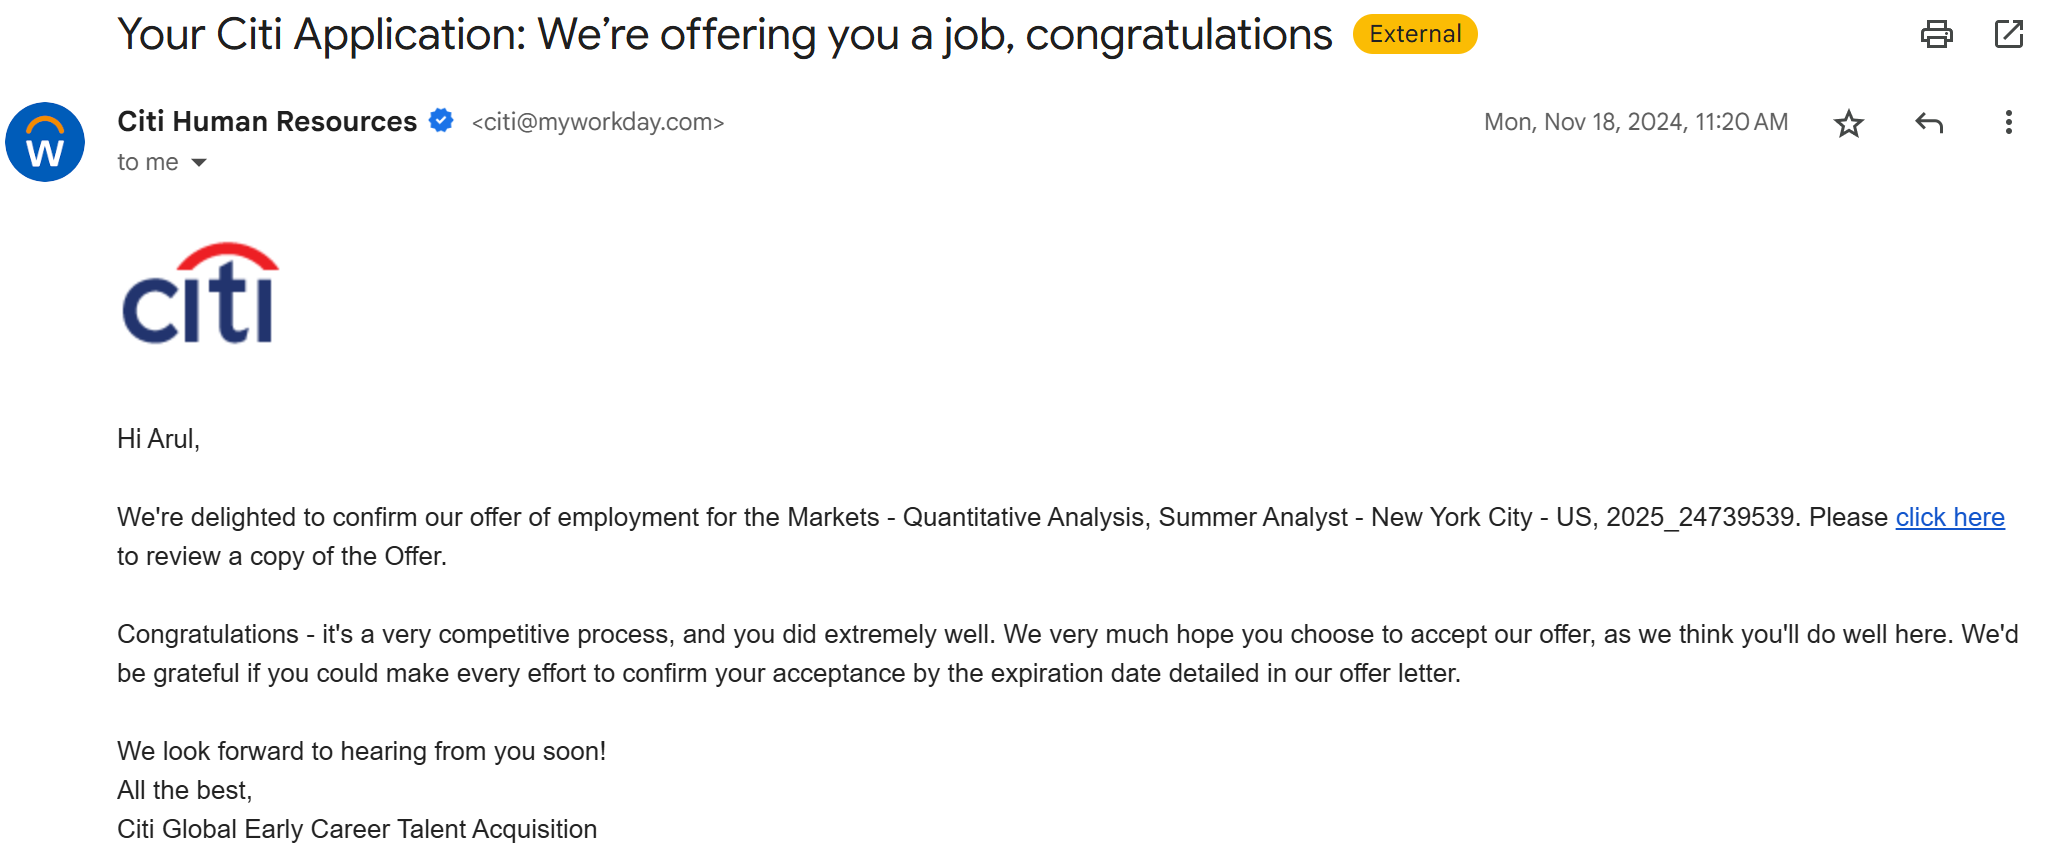Click the Citi logo image
The height and width of the screenshot is (858, 2046).
[200, 293]
